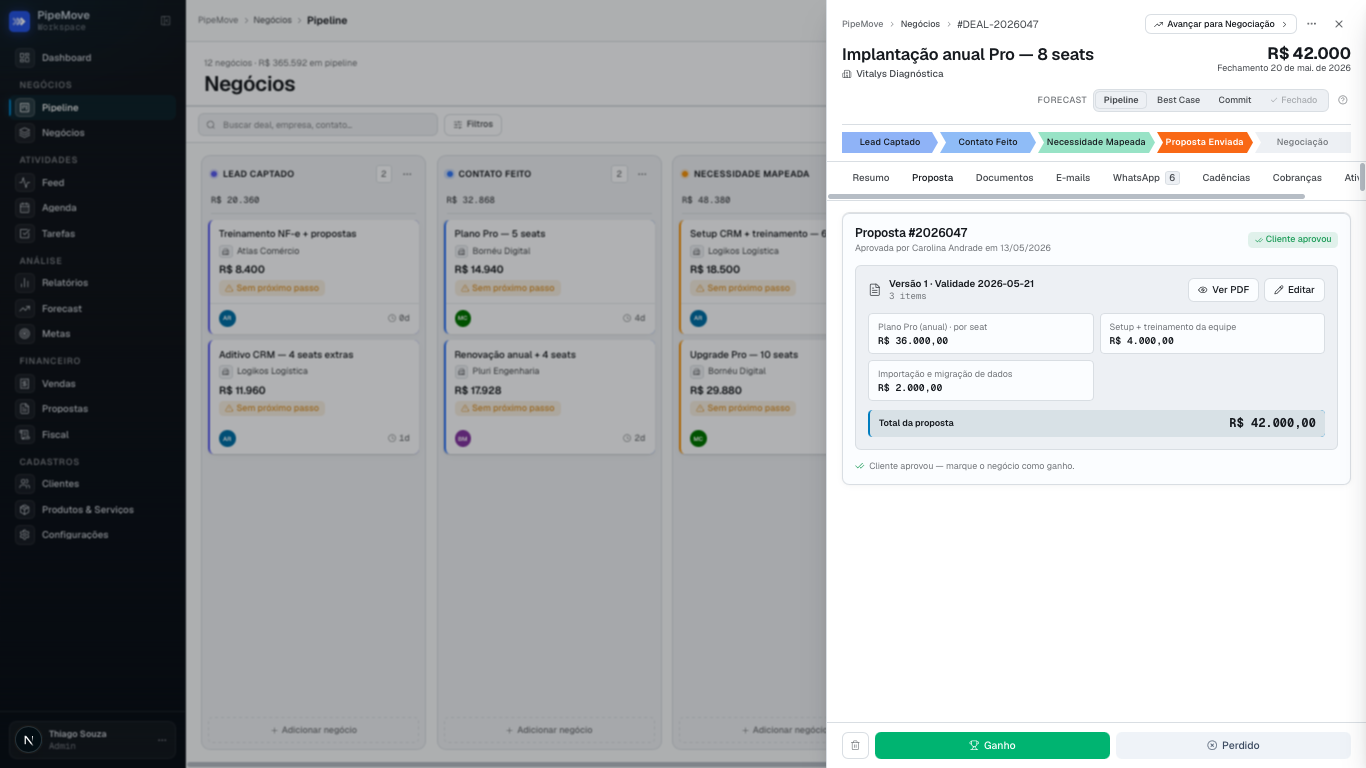Open the Produtos & Serviços box icon
Viewport: 1366px width, 768px height.
[25, 510]
